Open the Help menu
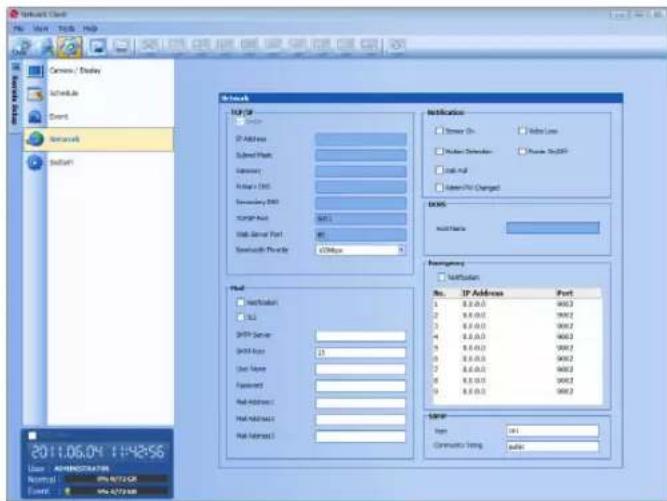 90,28
